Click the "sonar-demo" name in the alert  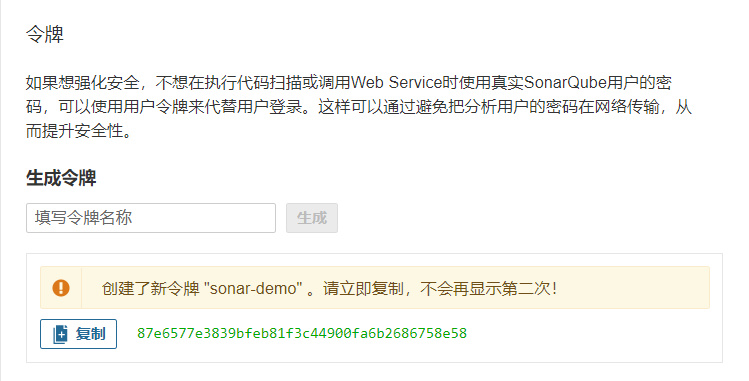point(253,288)
